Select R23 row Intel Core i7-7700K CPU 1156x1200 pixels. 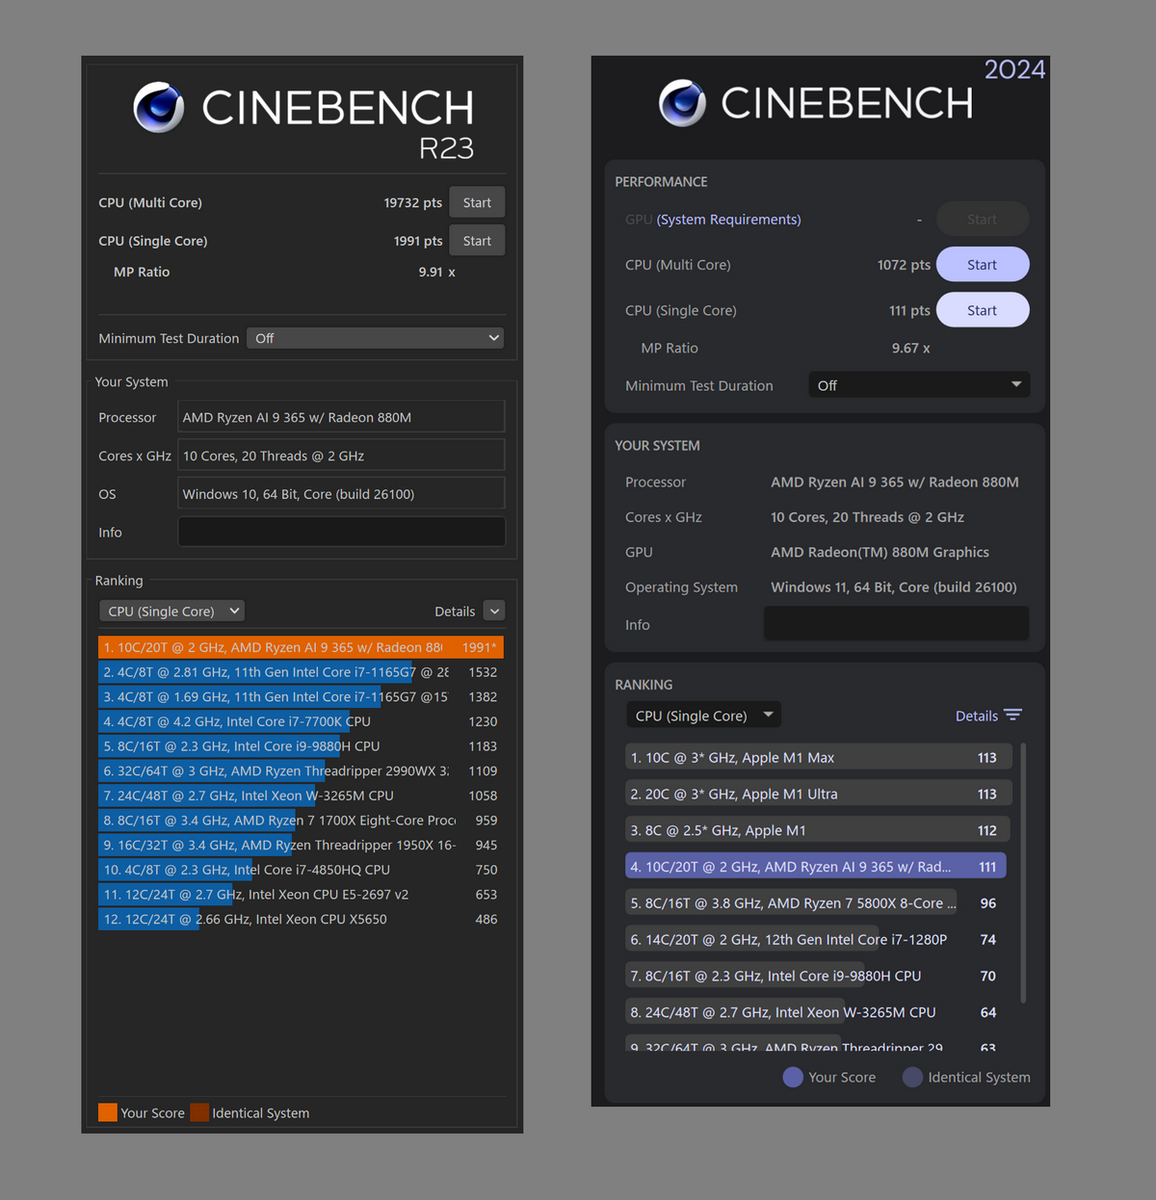[300, 721]
